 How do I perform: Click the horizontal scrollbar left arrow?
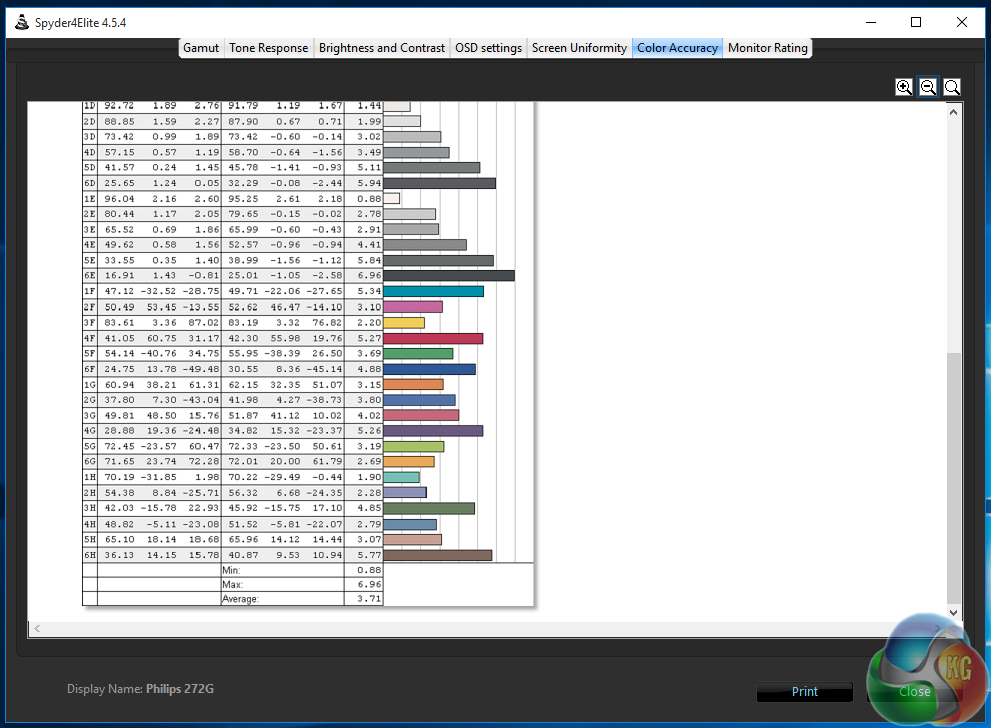point(38,629)
